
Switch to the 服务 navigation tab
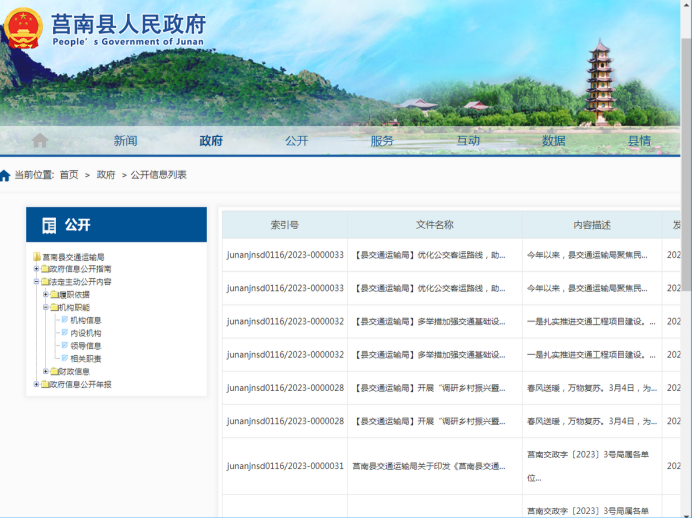(382, 141)
